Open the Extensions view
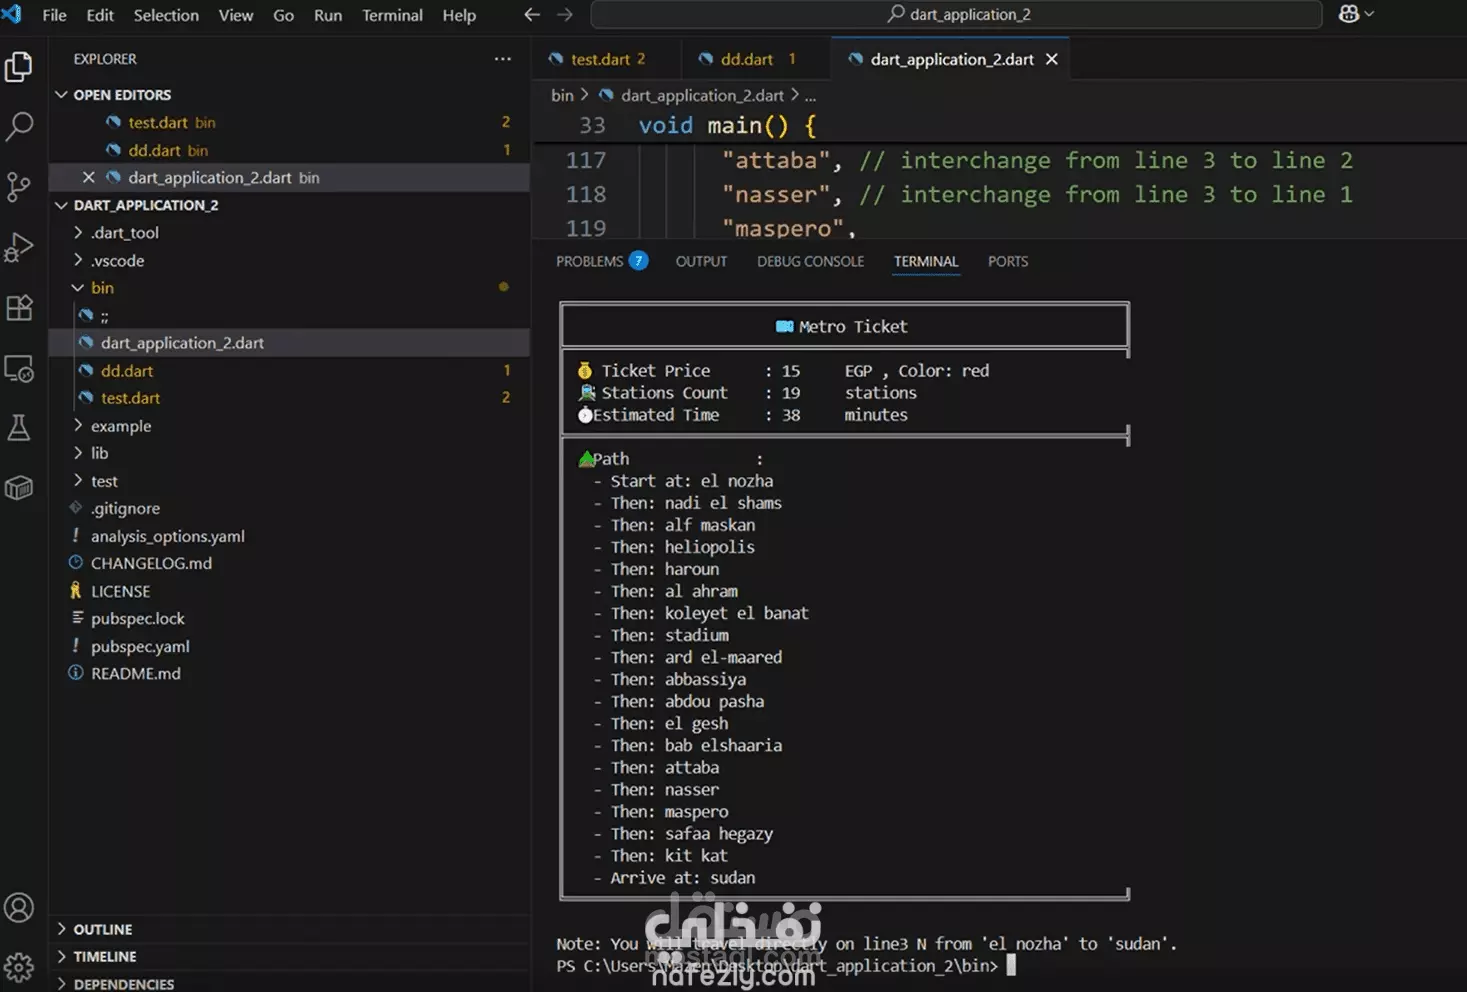 19,308
